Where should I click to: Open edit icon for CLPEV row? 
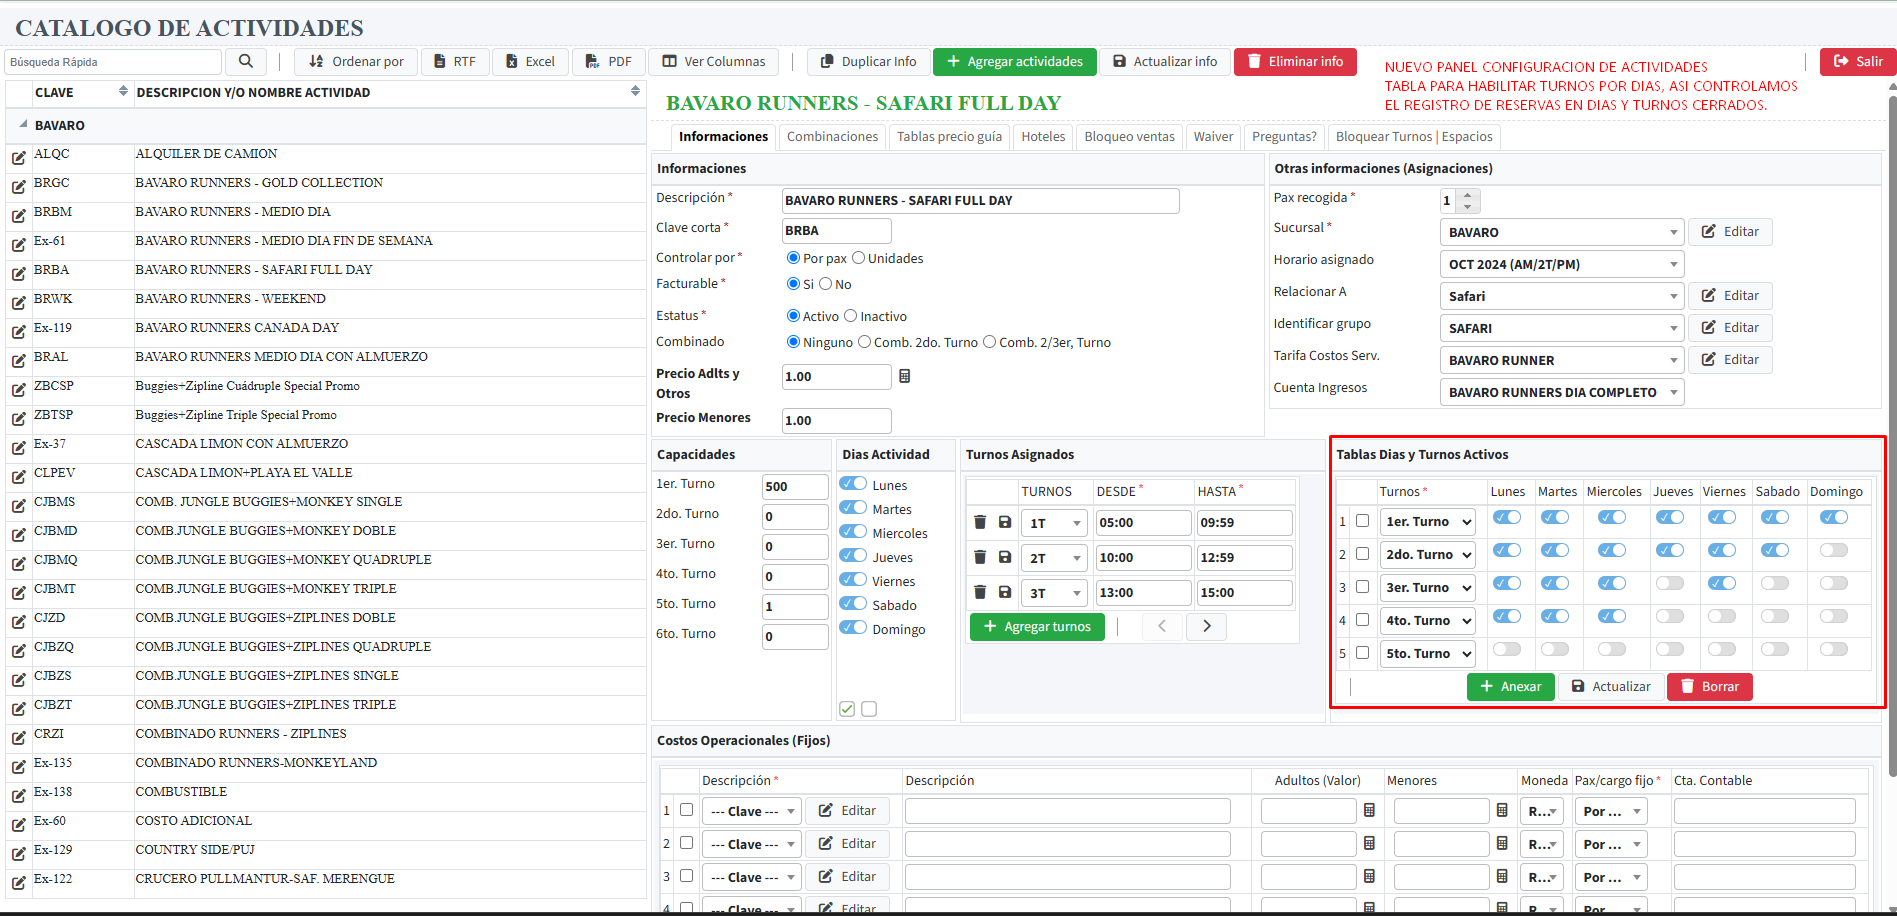click(19, 477)
